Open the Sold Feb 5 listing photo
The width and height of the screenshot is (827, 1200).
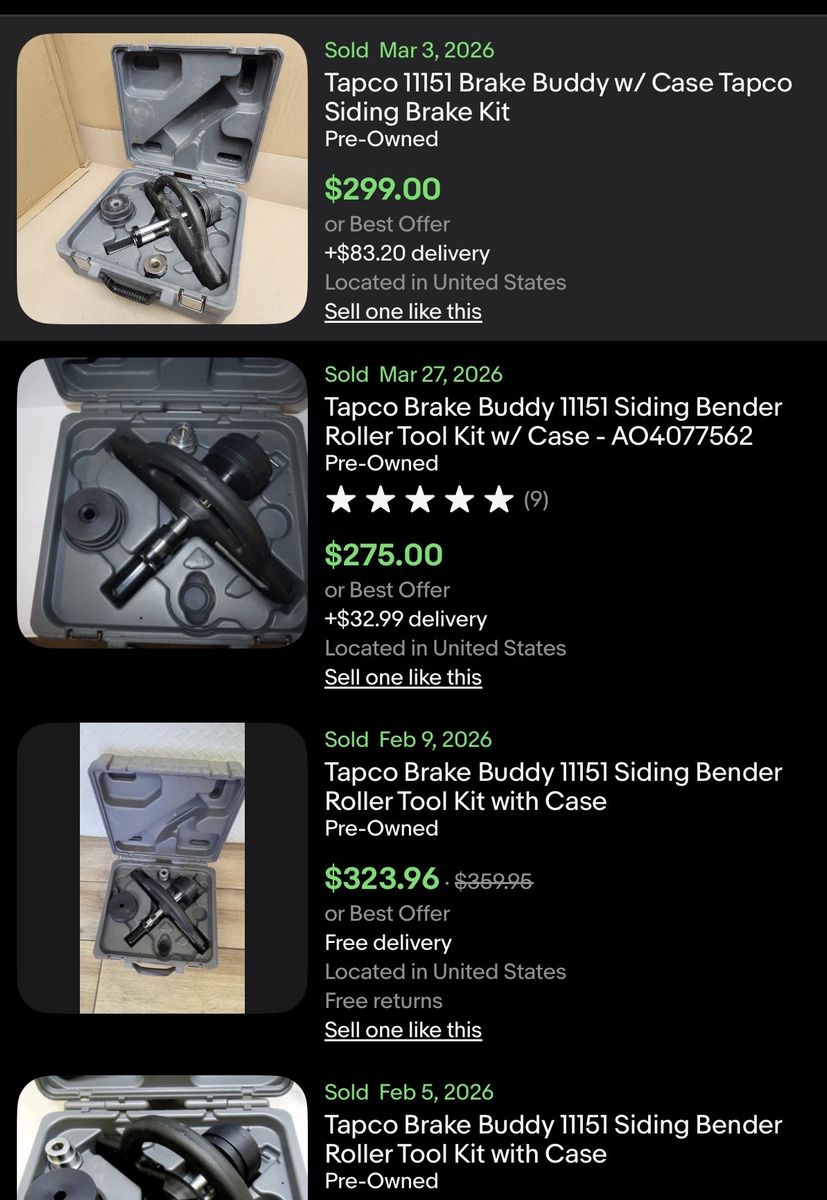click(162, 1138)
